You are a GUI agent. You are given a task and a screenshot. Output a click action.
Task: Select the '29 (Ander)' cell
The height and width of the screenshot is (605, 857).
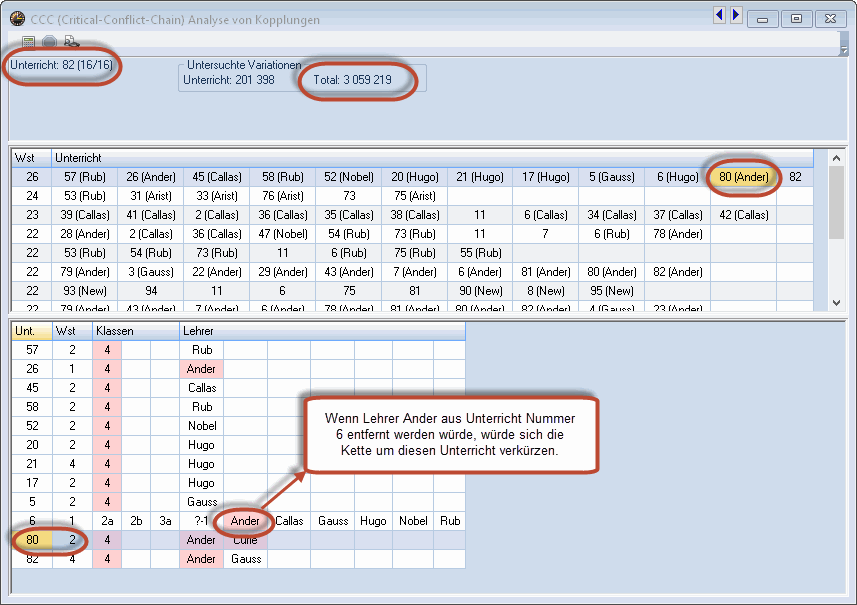[x=283, y=272]
